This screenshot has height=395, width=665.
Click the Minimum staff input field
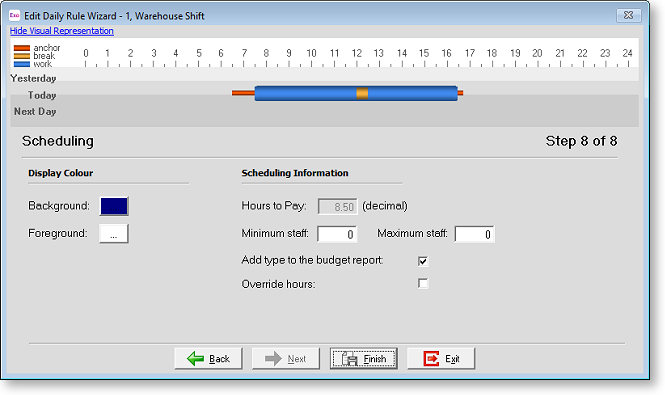tap(337, 234)
